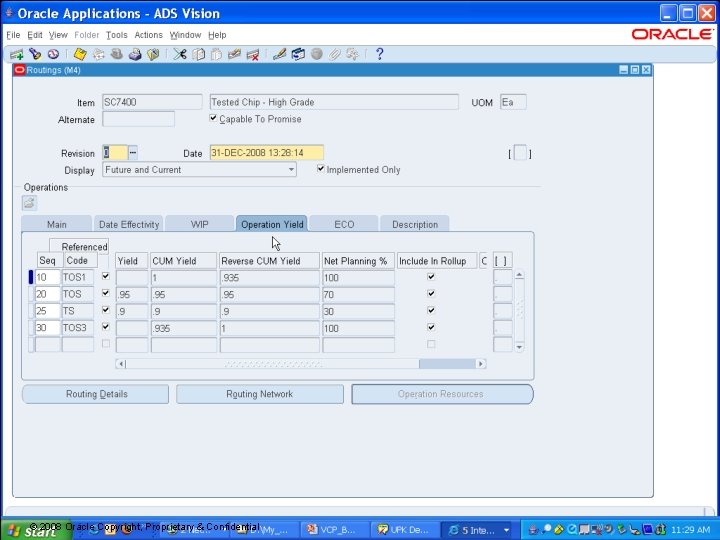Click the Seq field with value 25
This screenshot has height=540, width=720.
pyautogui.click(x=47, y=311)
